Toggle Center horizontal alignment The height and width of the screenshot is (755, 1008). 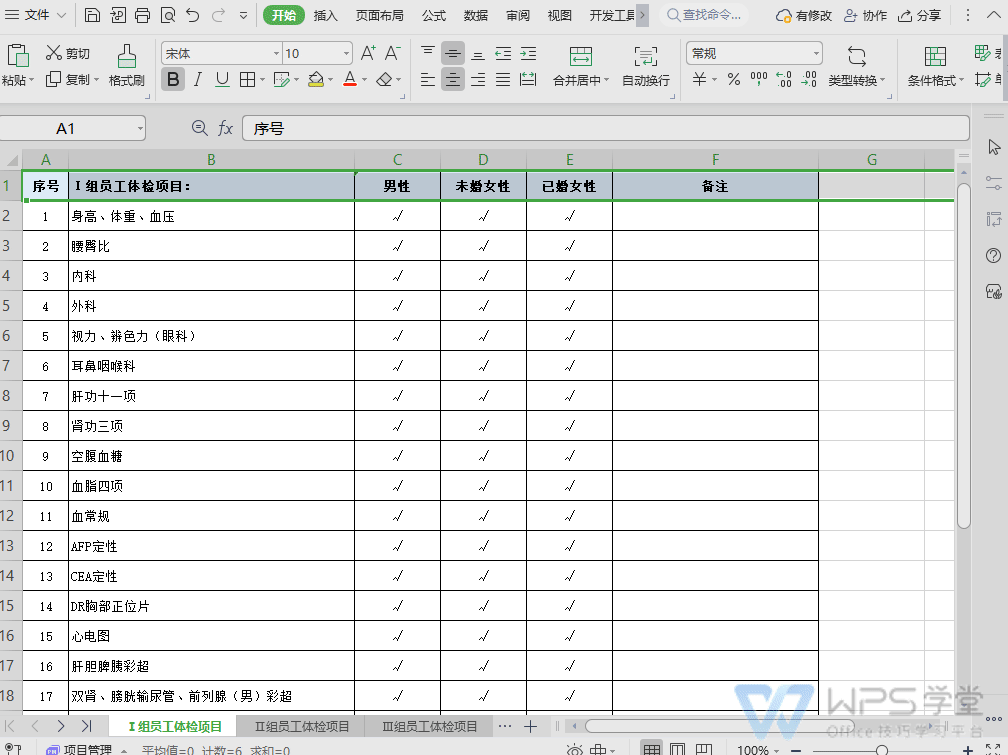coord(453,80)
